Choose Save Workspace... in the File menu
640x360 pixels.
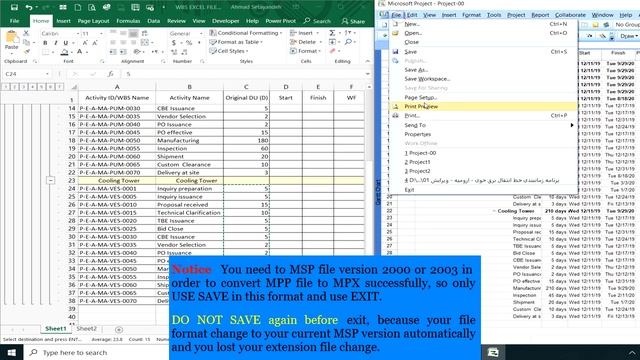coord(483,79)
